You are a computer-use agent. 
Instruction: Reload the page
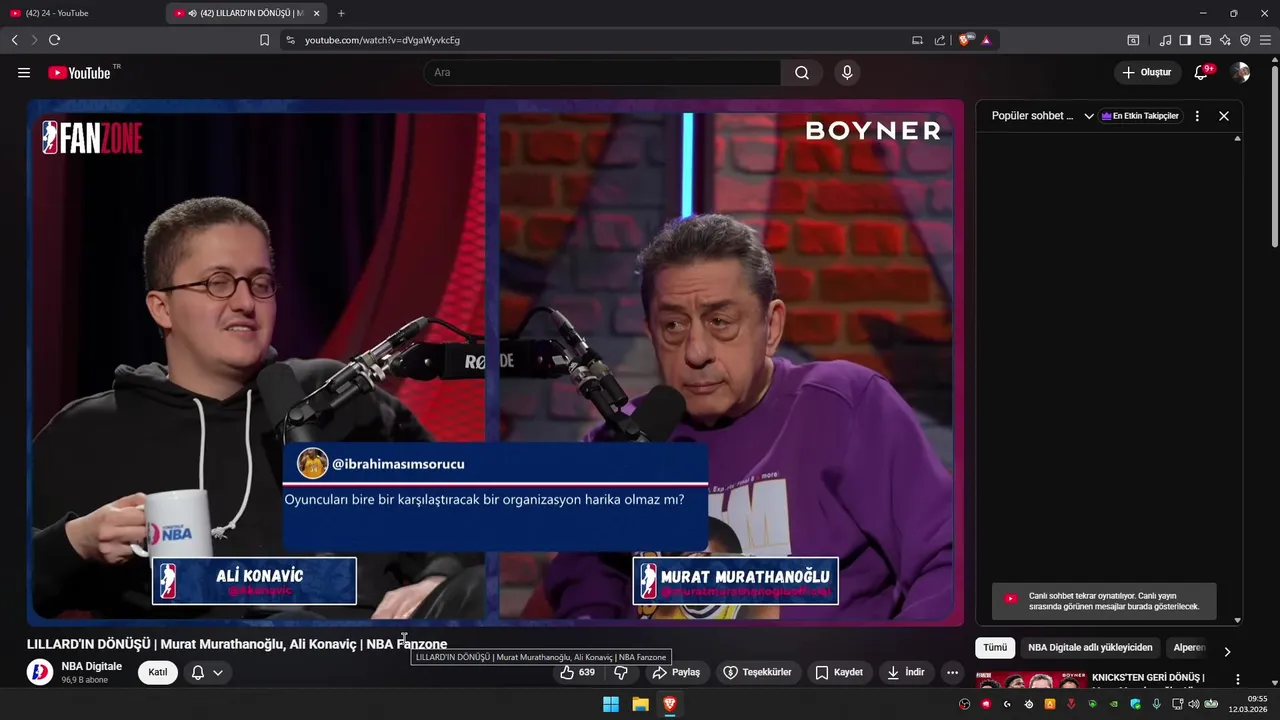point(54,40)
